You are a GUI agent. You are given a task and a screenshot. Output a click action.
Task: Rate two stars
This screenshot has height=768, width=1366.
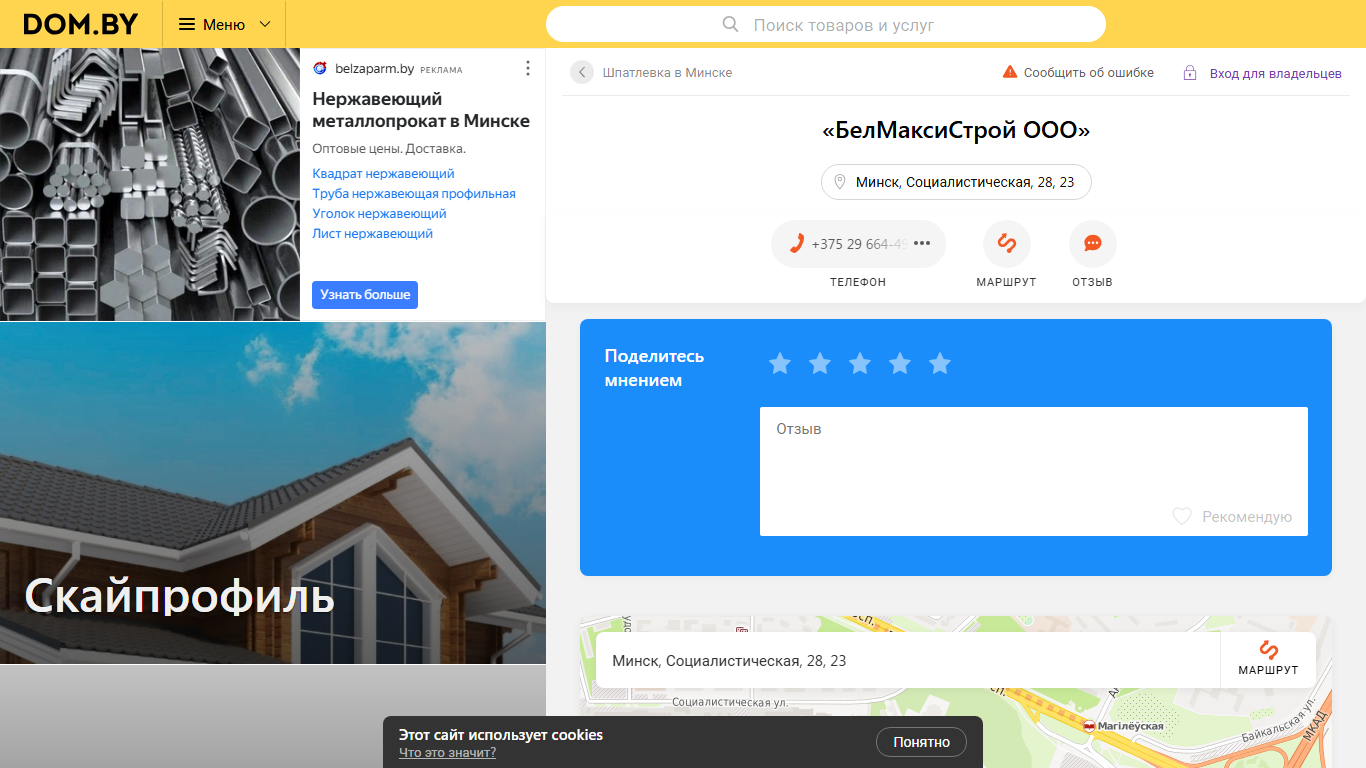coord(820,363)
